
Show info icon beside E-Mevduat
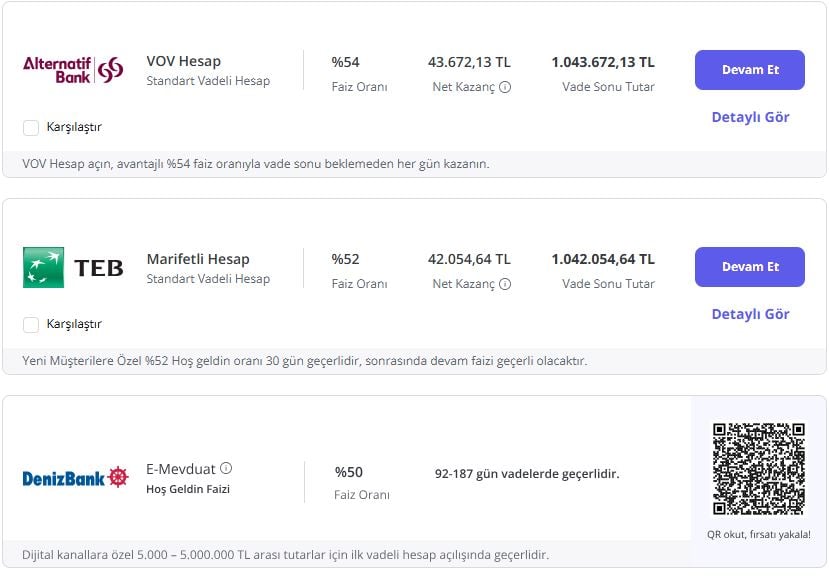point(226,468)
